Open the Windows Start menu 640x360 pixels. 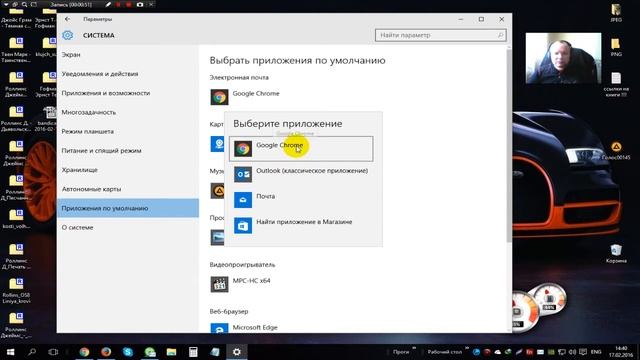tap(10, 351)
